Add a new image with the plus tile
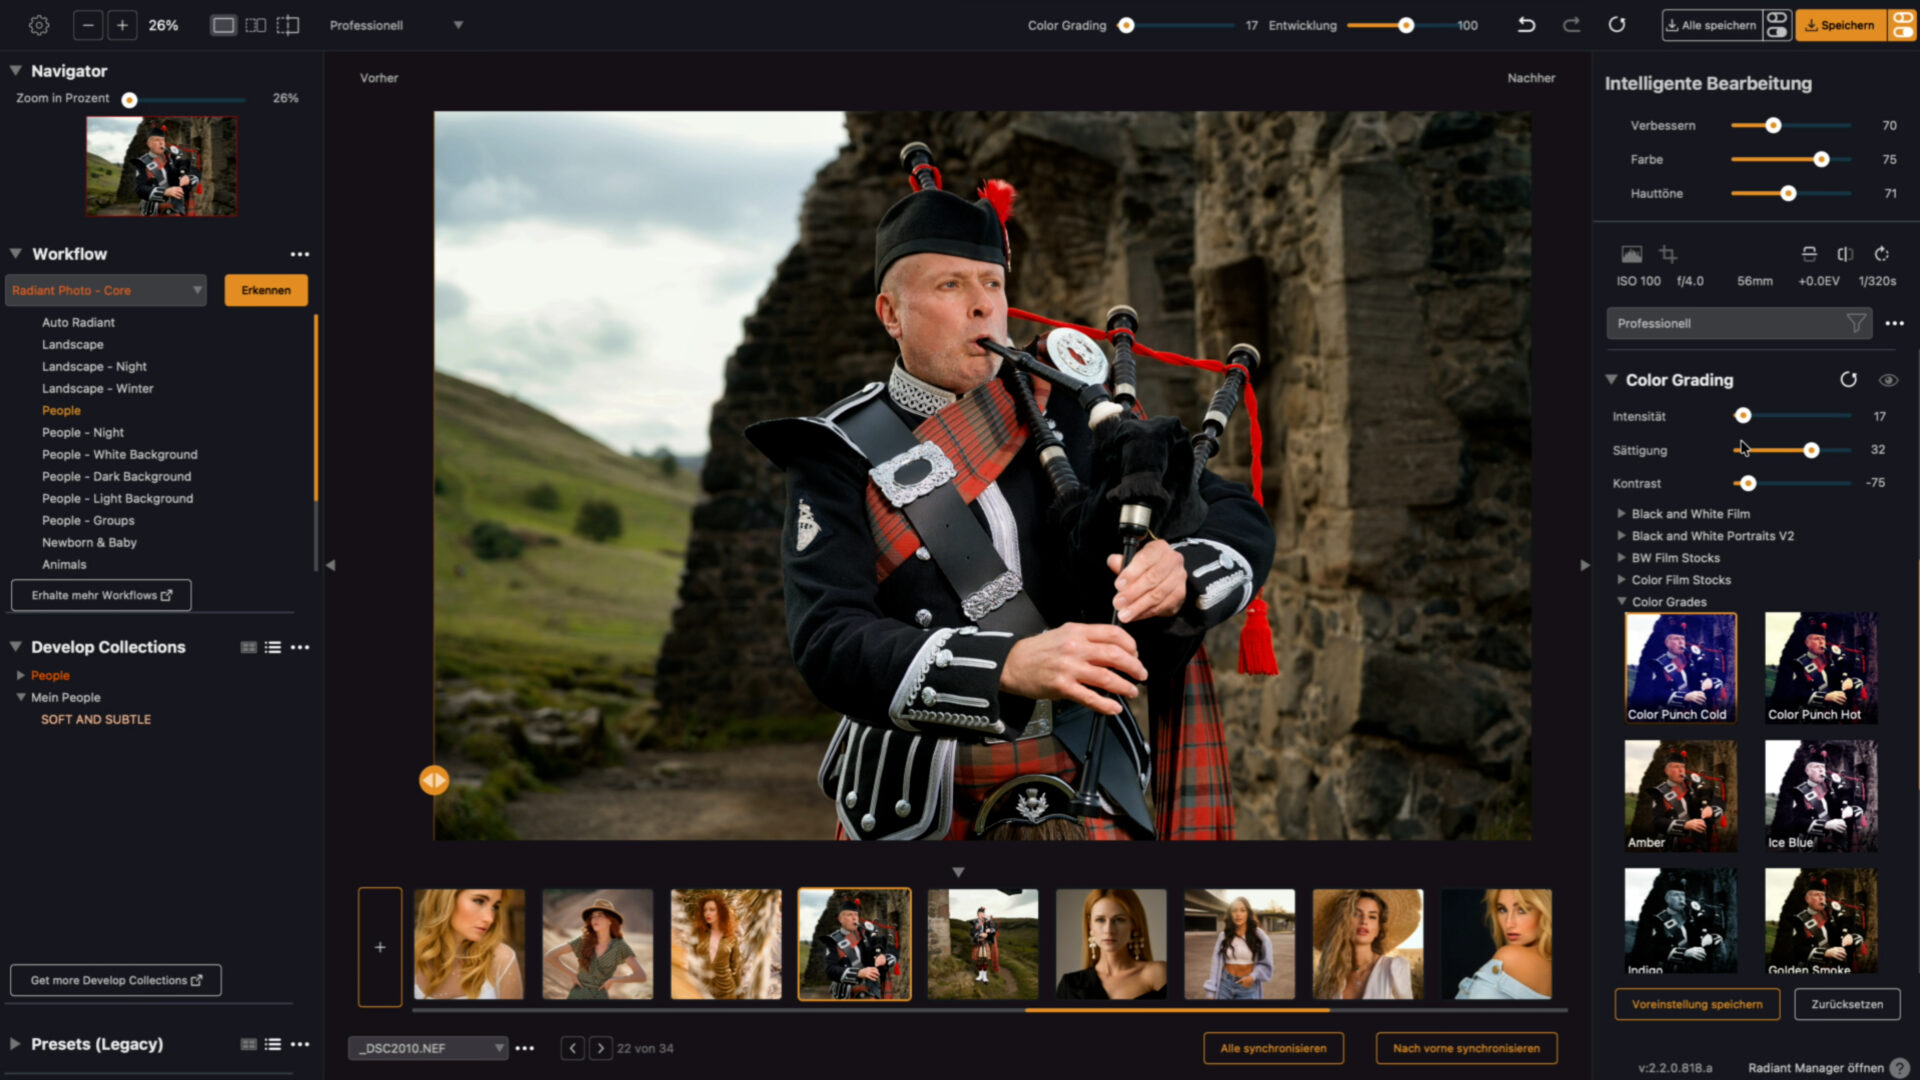Image resolution: width=1920 pixels, height=1080 pixels. [x=380, y=946]
